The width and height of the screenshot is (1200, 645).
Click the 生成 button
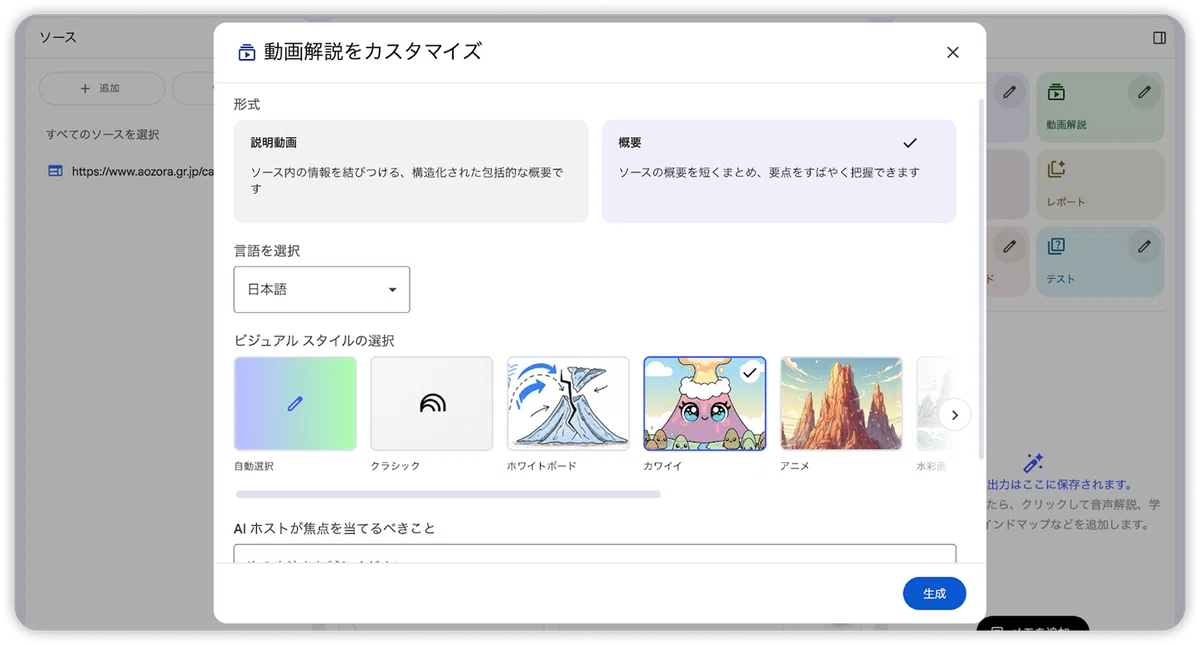[934, 593]
